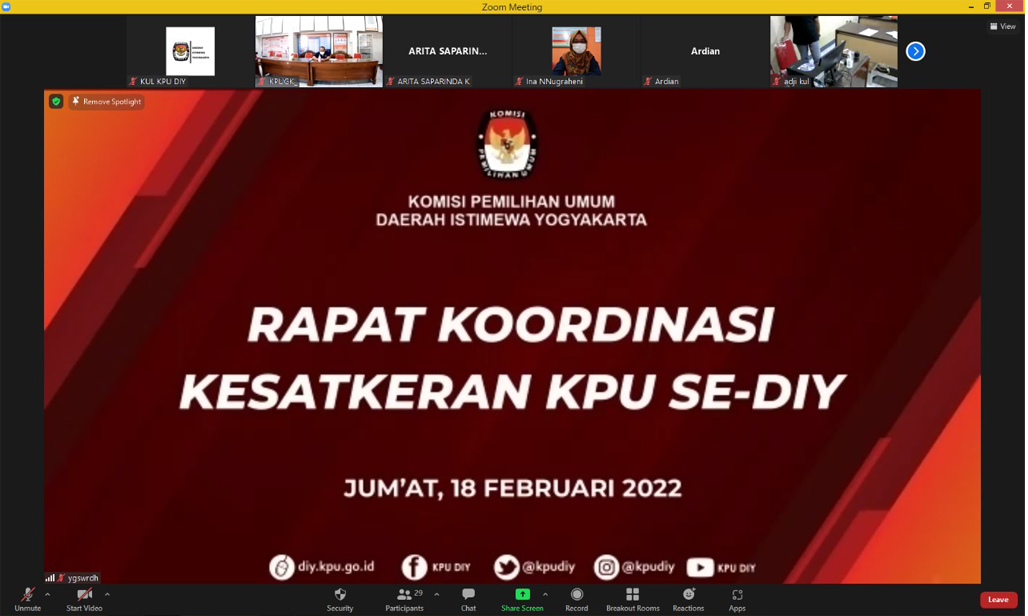Open the Participants panel
The height and width of the screenshot is (616, 1028).
[404, 598]
